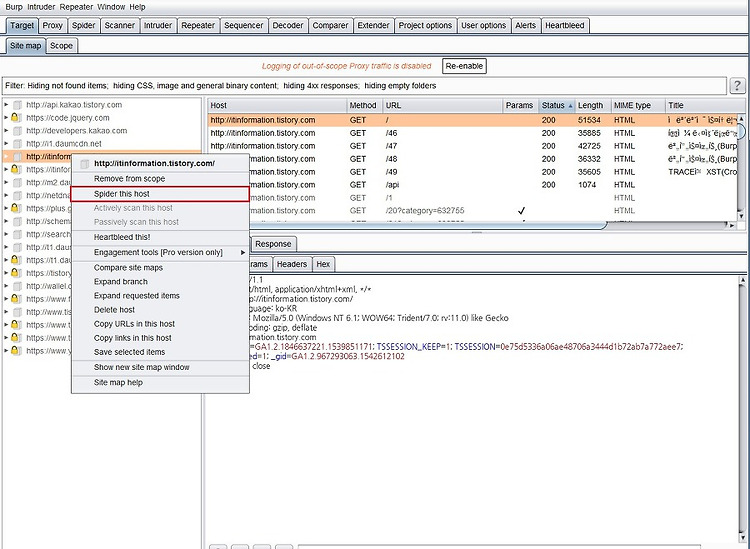
Task: Choose Delete host
Action: (x=160, y=310)
